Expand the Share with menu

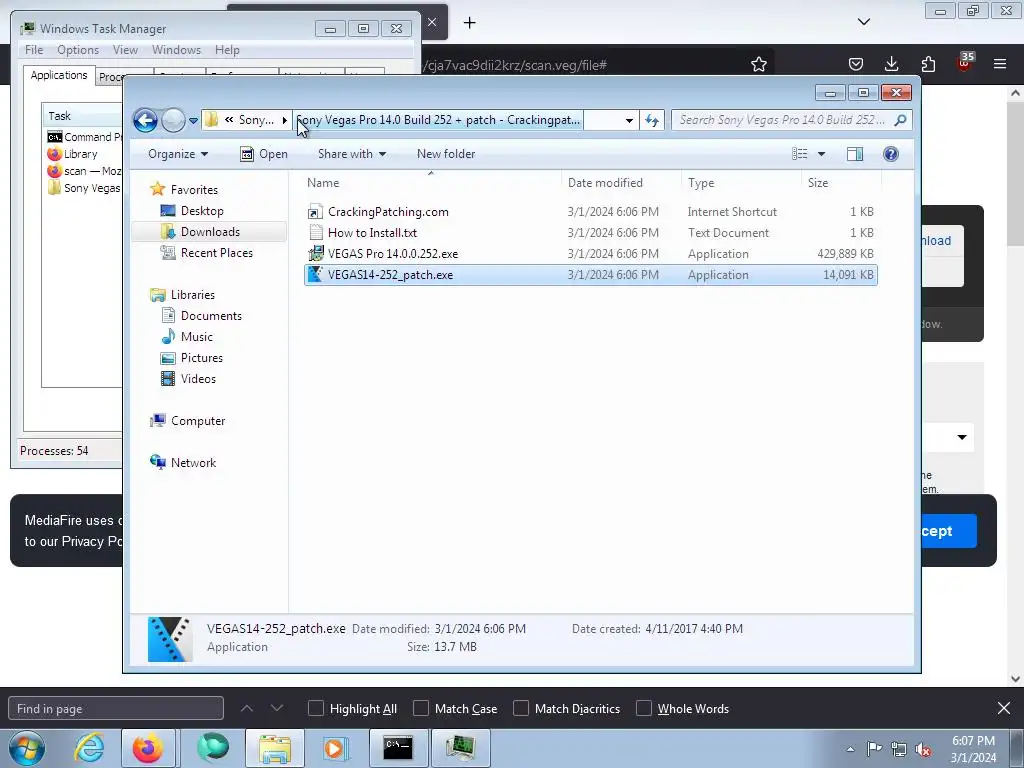[351, 154]
